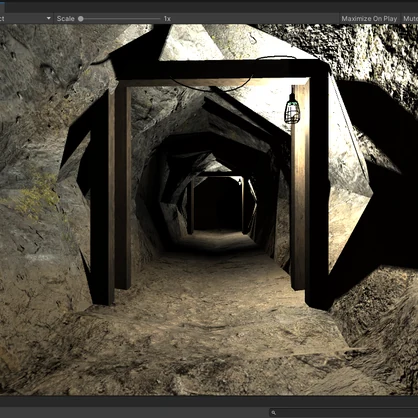Click the 1x scale value
Image resolution: width=418 pixels, height=418 pixels.
167,19
